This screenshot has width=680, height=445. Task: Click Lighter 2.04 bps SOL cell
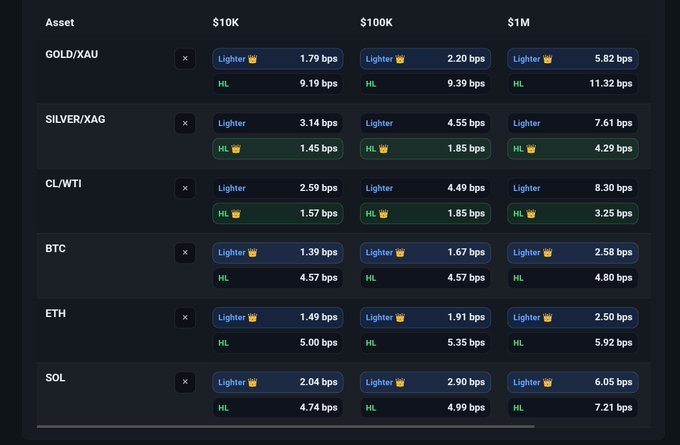click(x=278, y=382)
